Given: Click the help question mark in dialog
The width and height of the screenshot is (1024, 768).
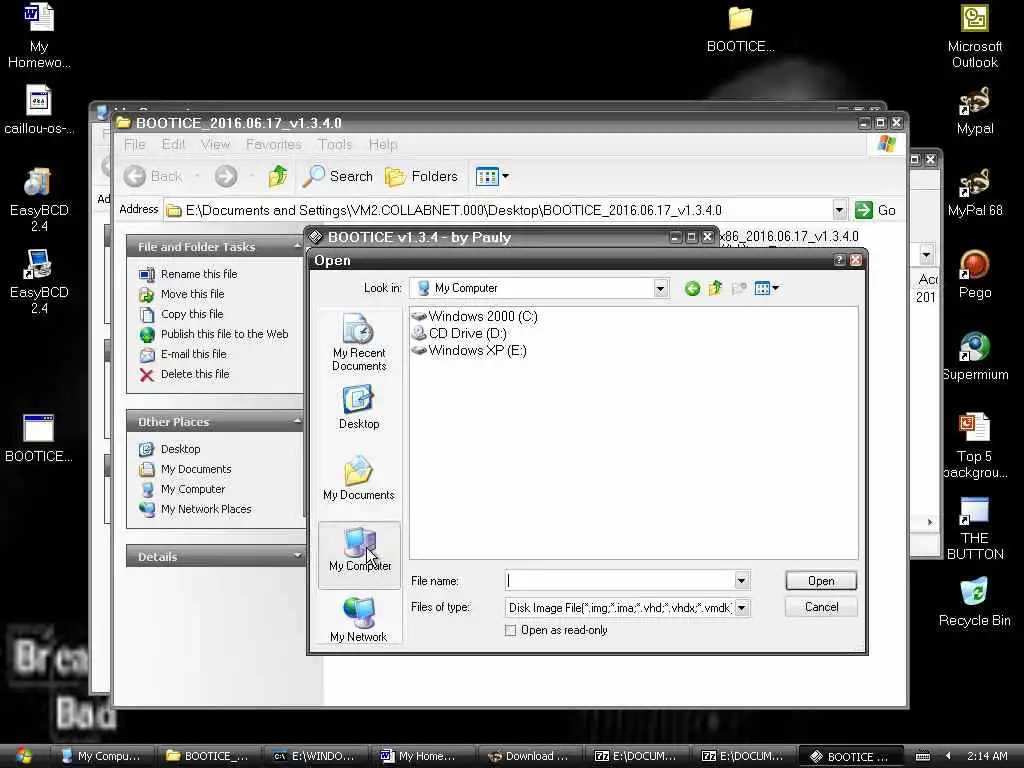Looking at the screenshot, I should click(x=839, y=260).
